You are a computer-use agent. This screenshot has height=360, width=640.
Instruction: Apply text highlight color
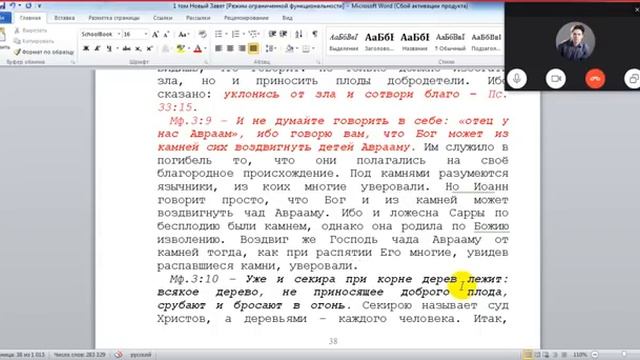click(x=180, y=49)
